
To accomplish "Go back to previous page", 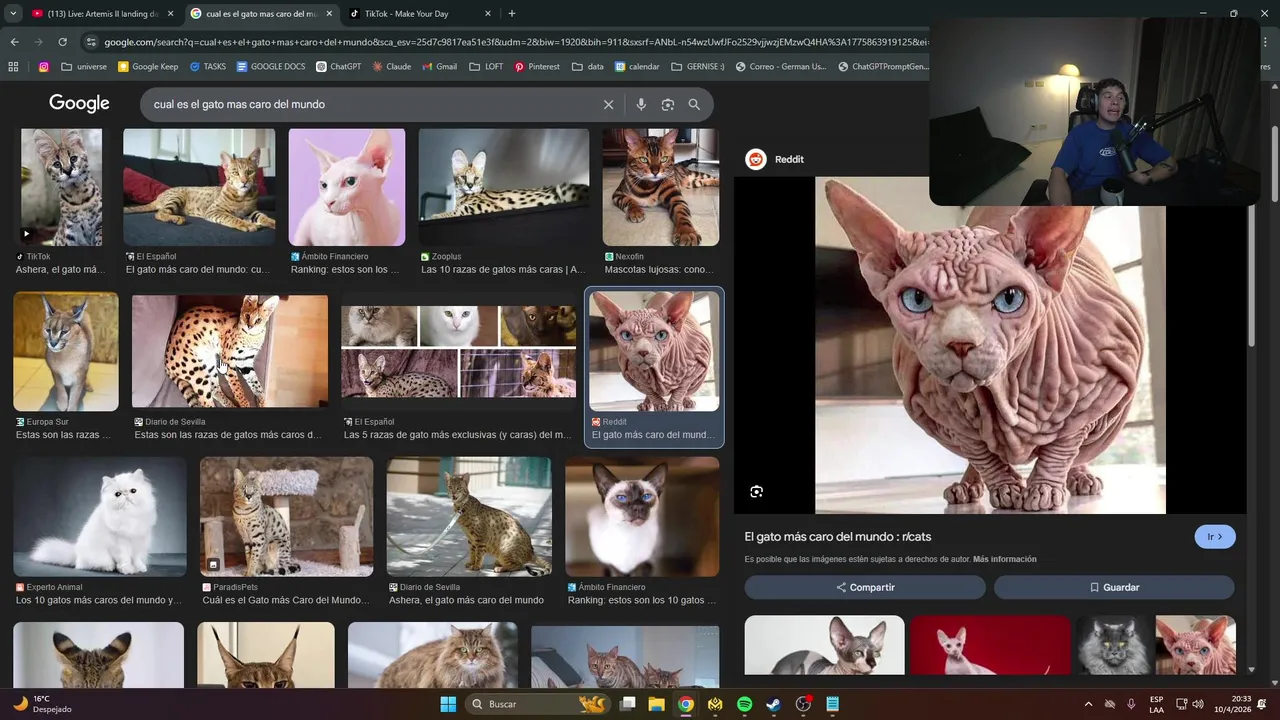I will coord(14,42).
